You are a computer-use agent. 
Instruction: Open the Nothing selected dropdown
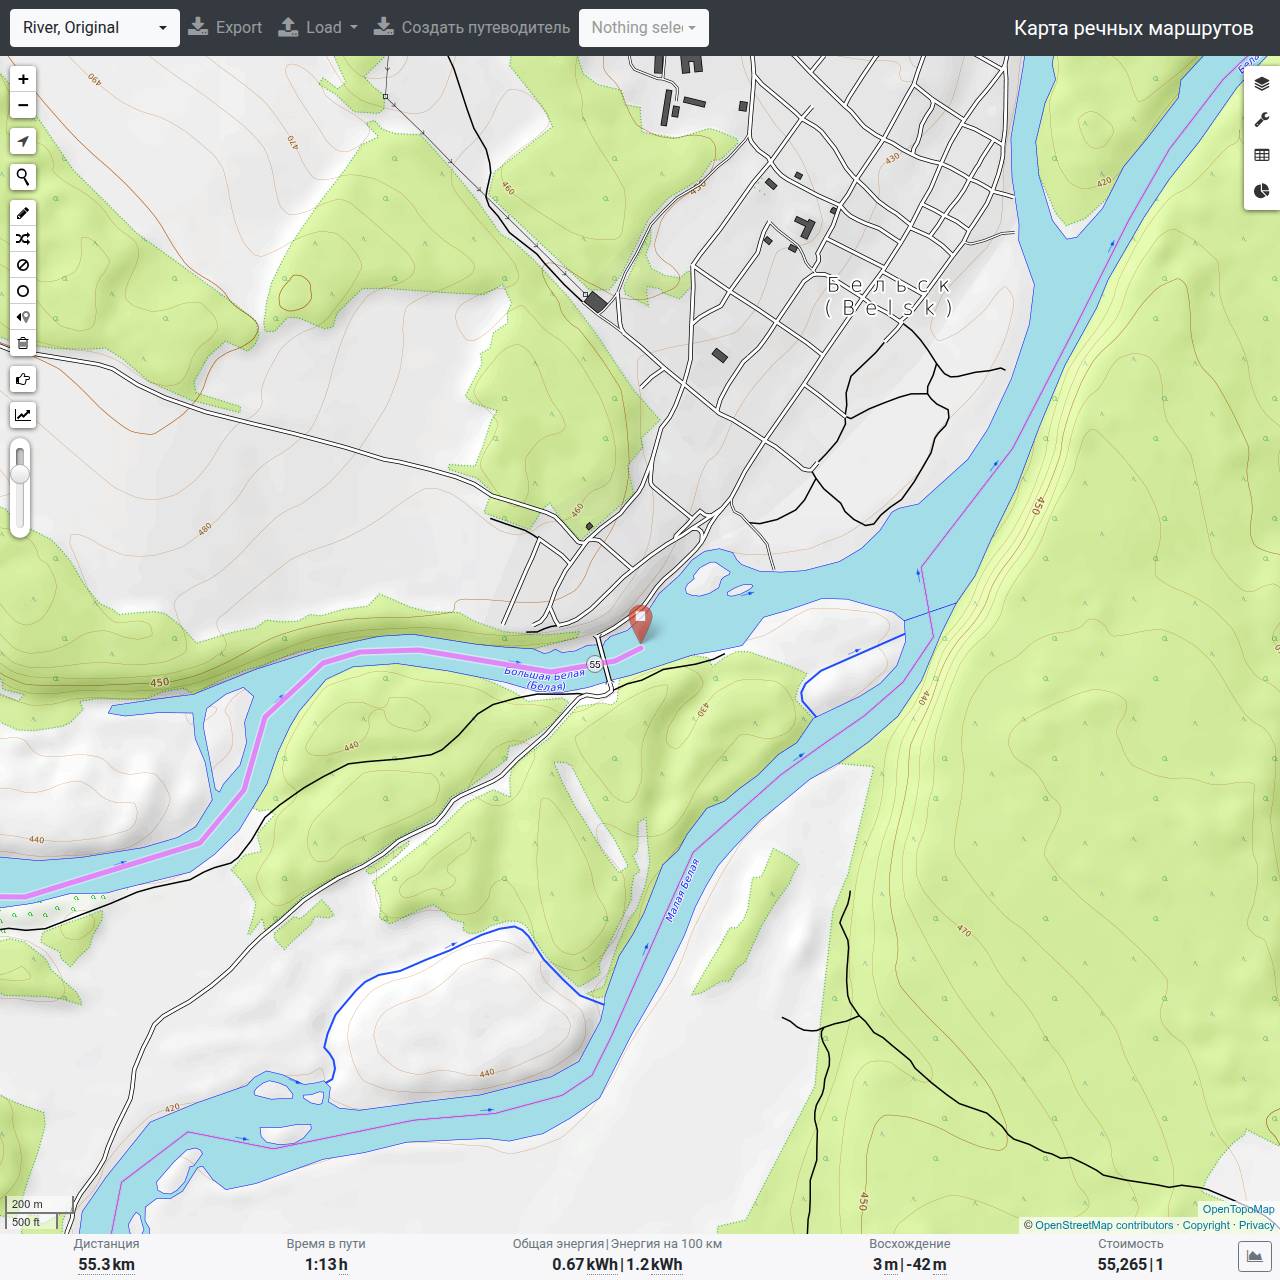[644, 28]
